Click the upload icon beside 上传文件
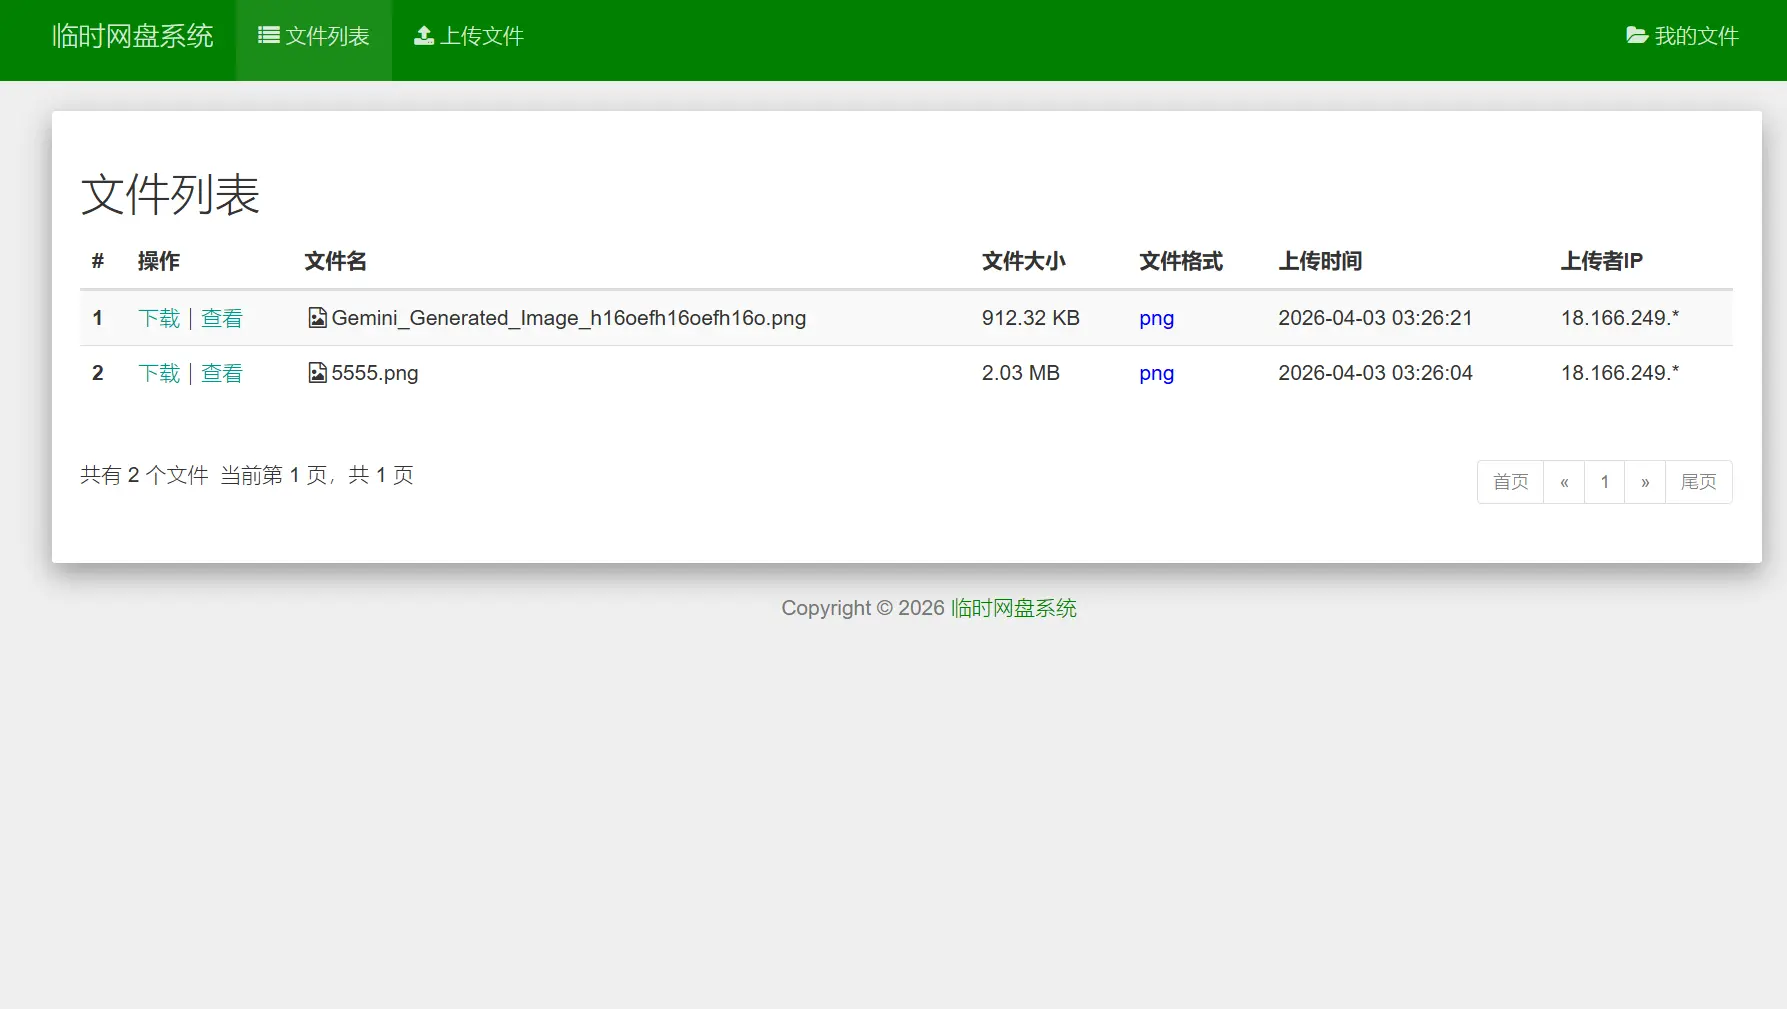The width and height of the screenshot is (1787, 1009). coord(423,34)
